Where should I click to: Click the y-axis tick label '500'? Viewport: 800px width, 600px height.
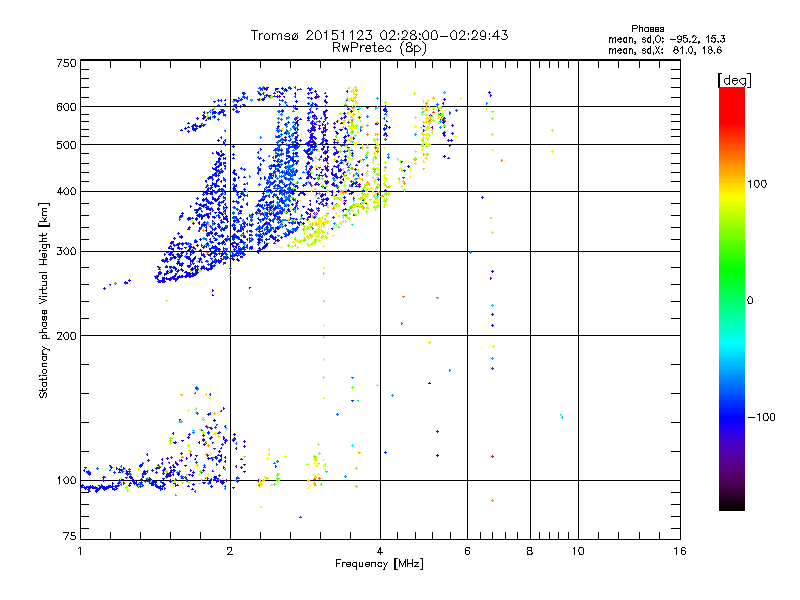point(67,145)
